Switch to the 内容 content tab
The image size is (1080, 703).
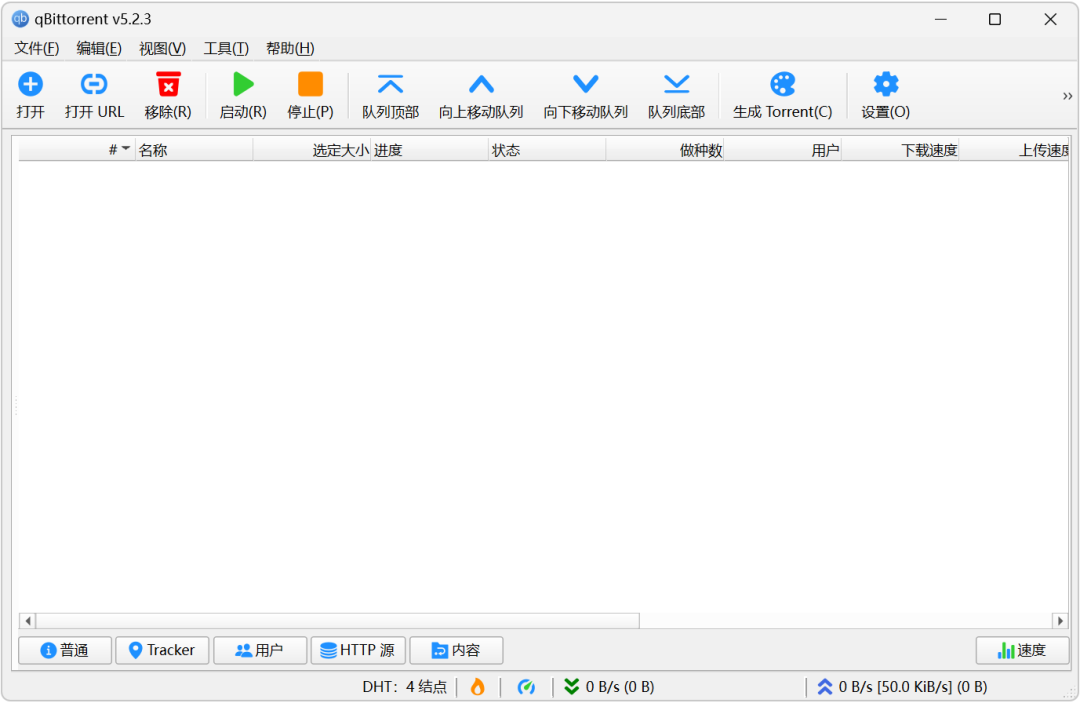click(x=456, y=650)
